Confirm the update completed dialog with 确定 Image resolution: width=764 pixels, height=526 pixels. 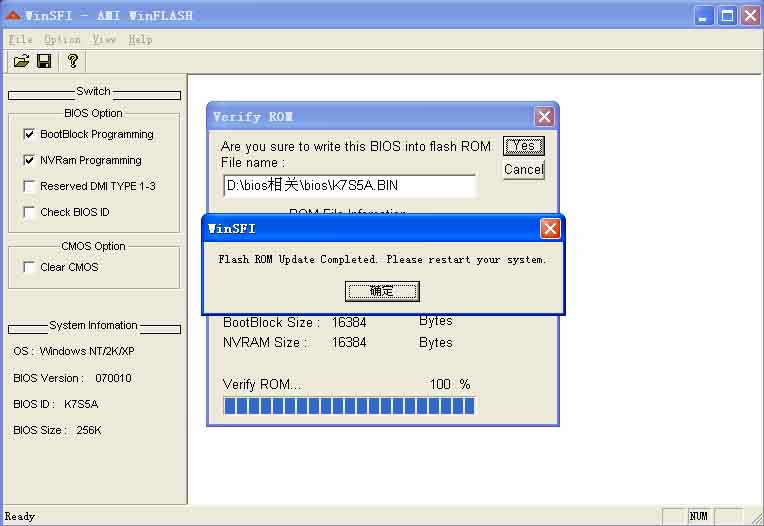[382, 291]
